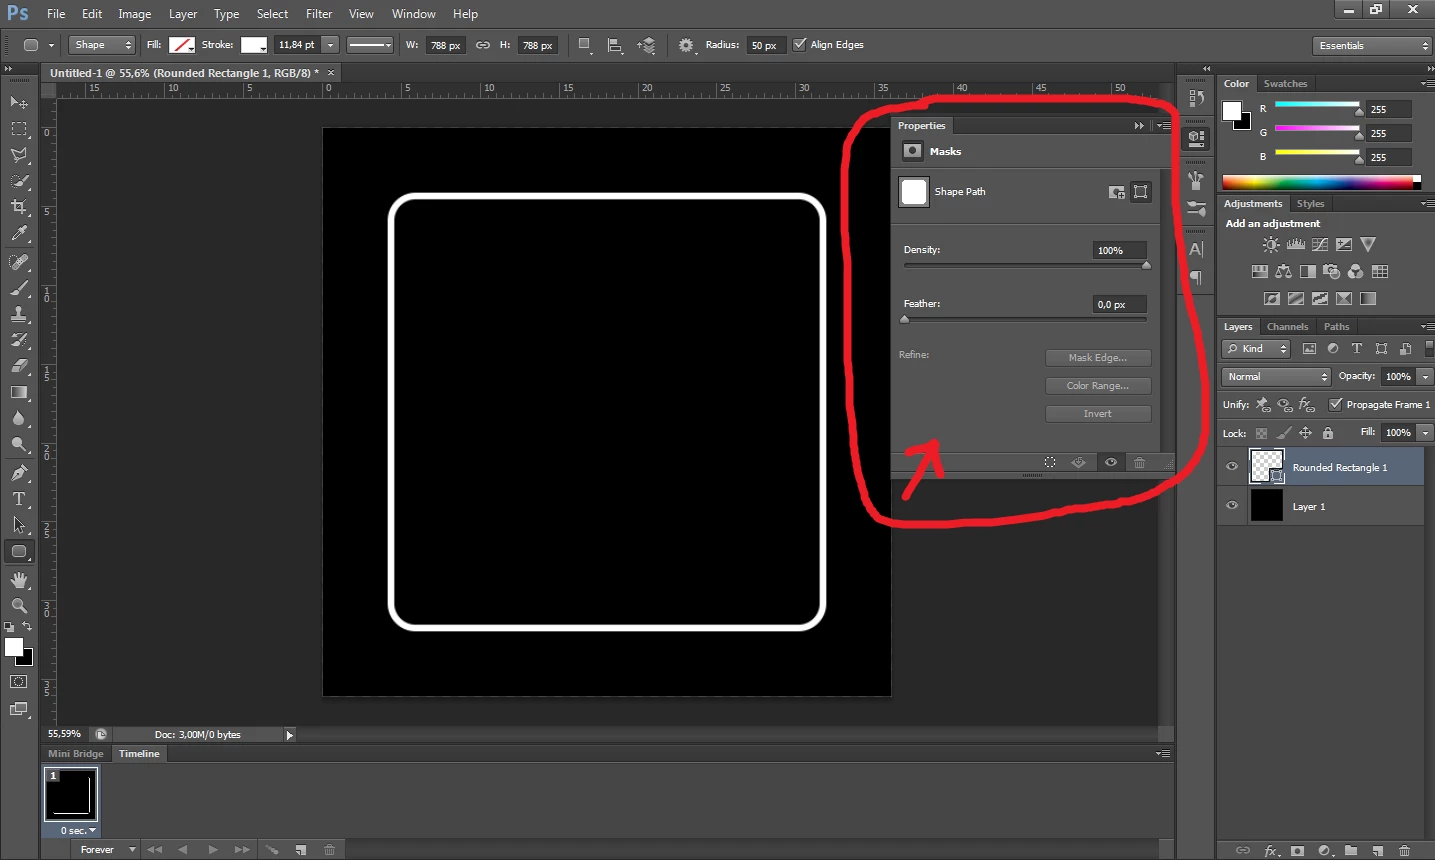Load selection from mask in Properties panel
This screenshot has width=1435, height=860.
(x=1050, y=462)
